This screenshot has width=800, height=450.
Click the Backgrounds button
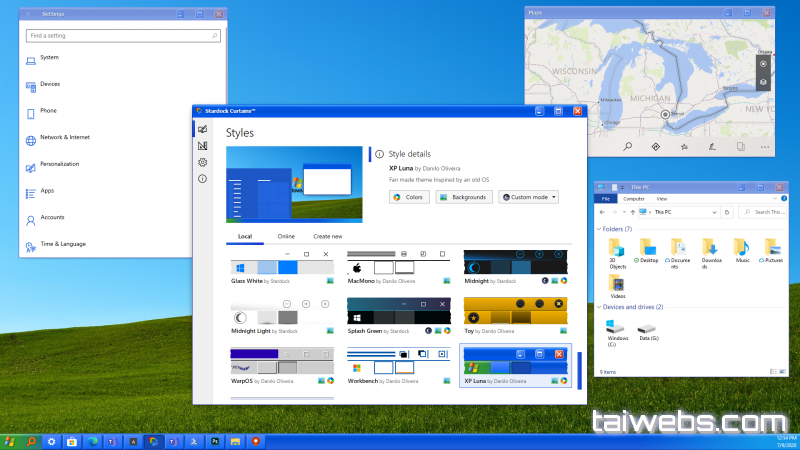point(465,197)
